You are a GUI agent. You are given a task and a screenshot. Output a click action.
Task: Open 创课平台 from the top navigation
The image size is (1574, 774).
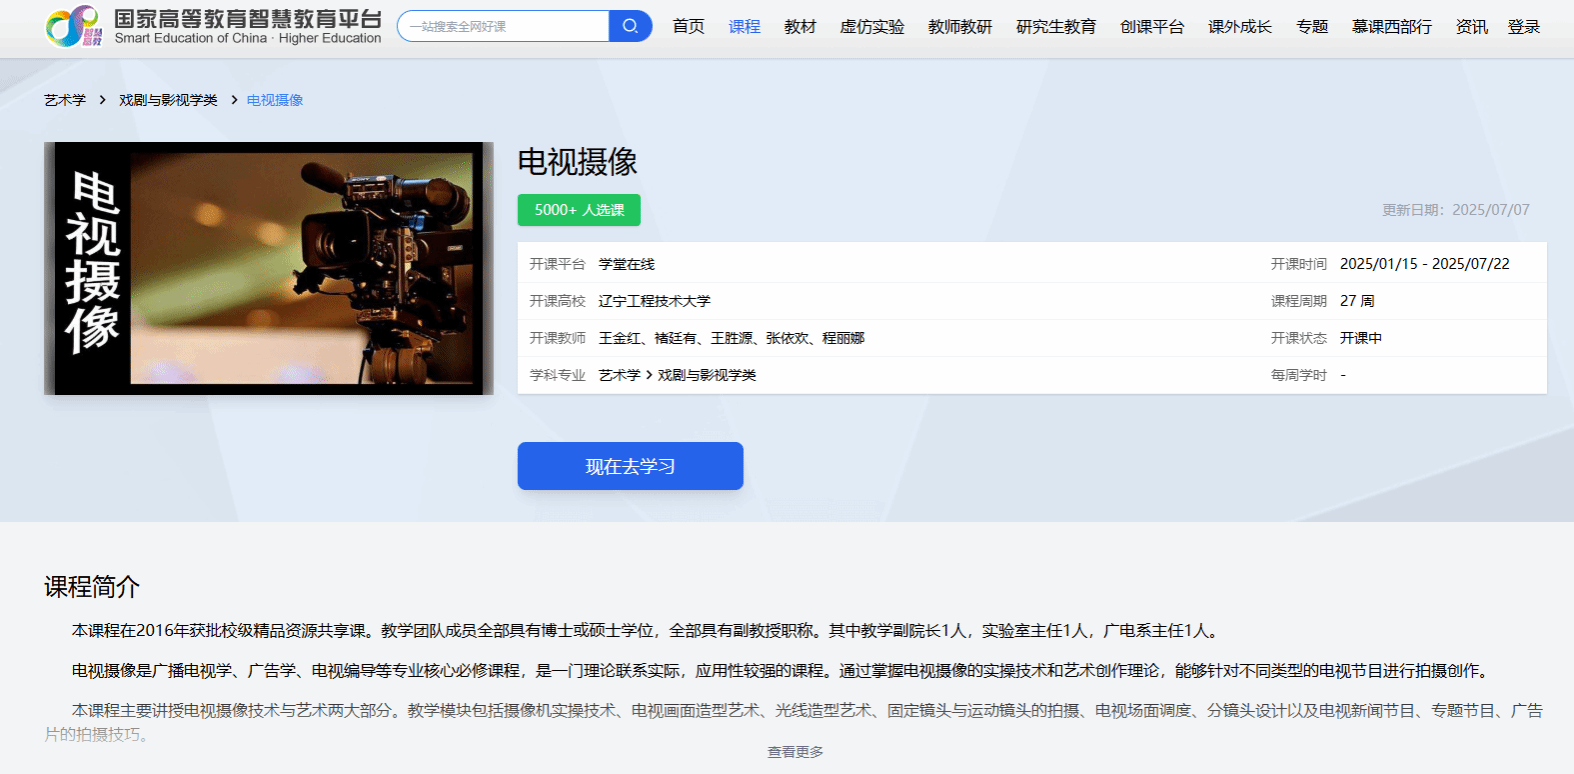[x=1152, y=27]
